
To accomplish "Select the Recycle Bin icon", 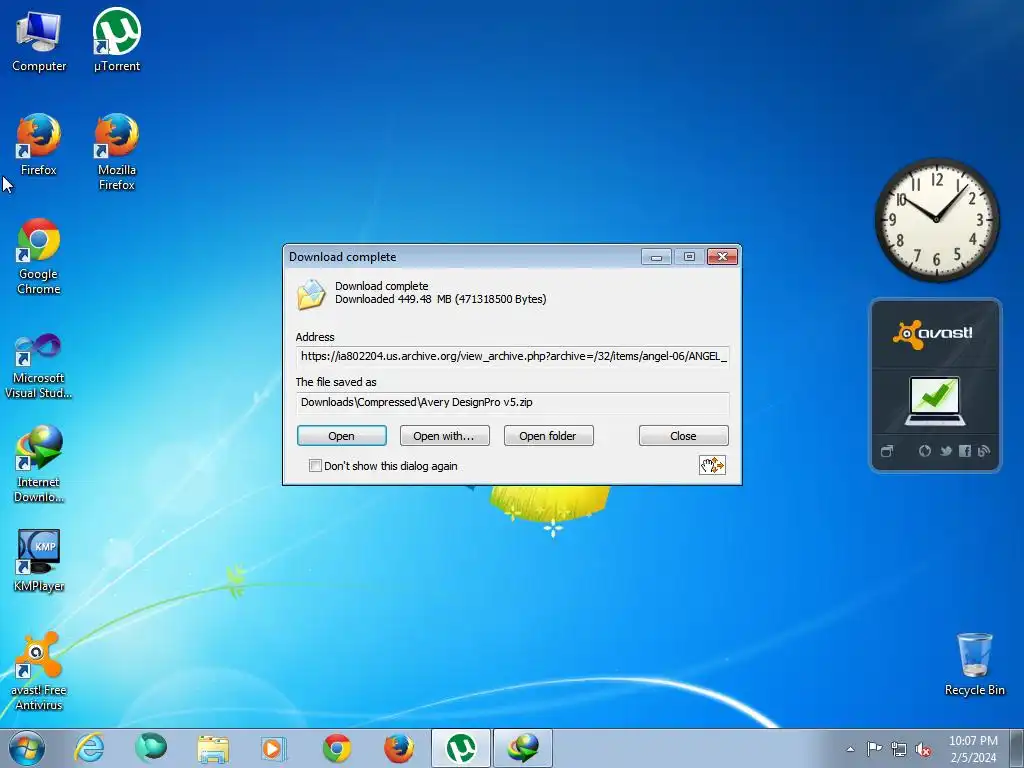I will [x=974, y=664].
